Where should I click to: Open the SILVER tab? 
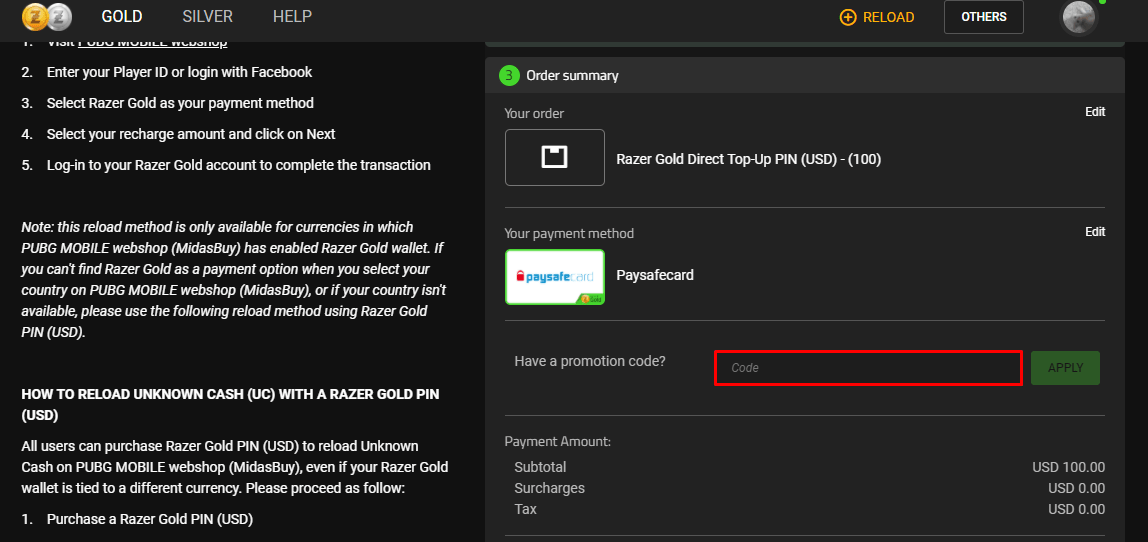[x=207, y=16]
